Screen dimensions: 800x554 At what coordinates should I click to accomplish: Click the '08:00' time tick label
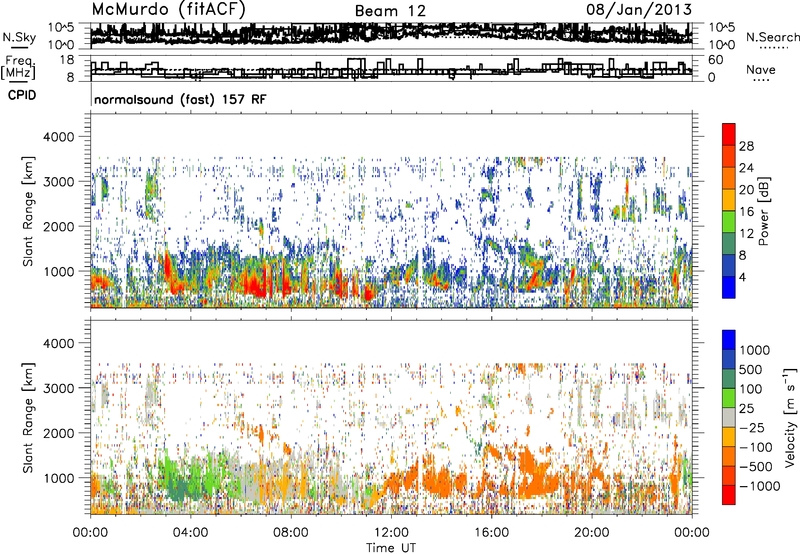291,533
